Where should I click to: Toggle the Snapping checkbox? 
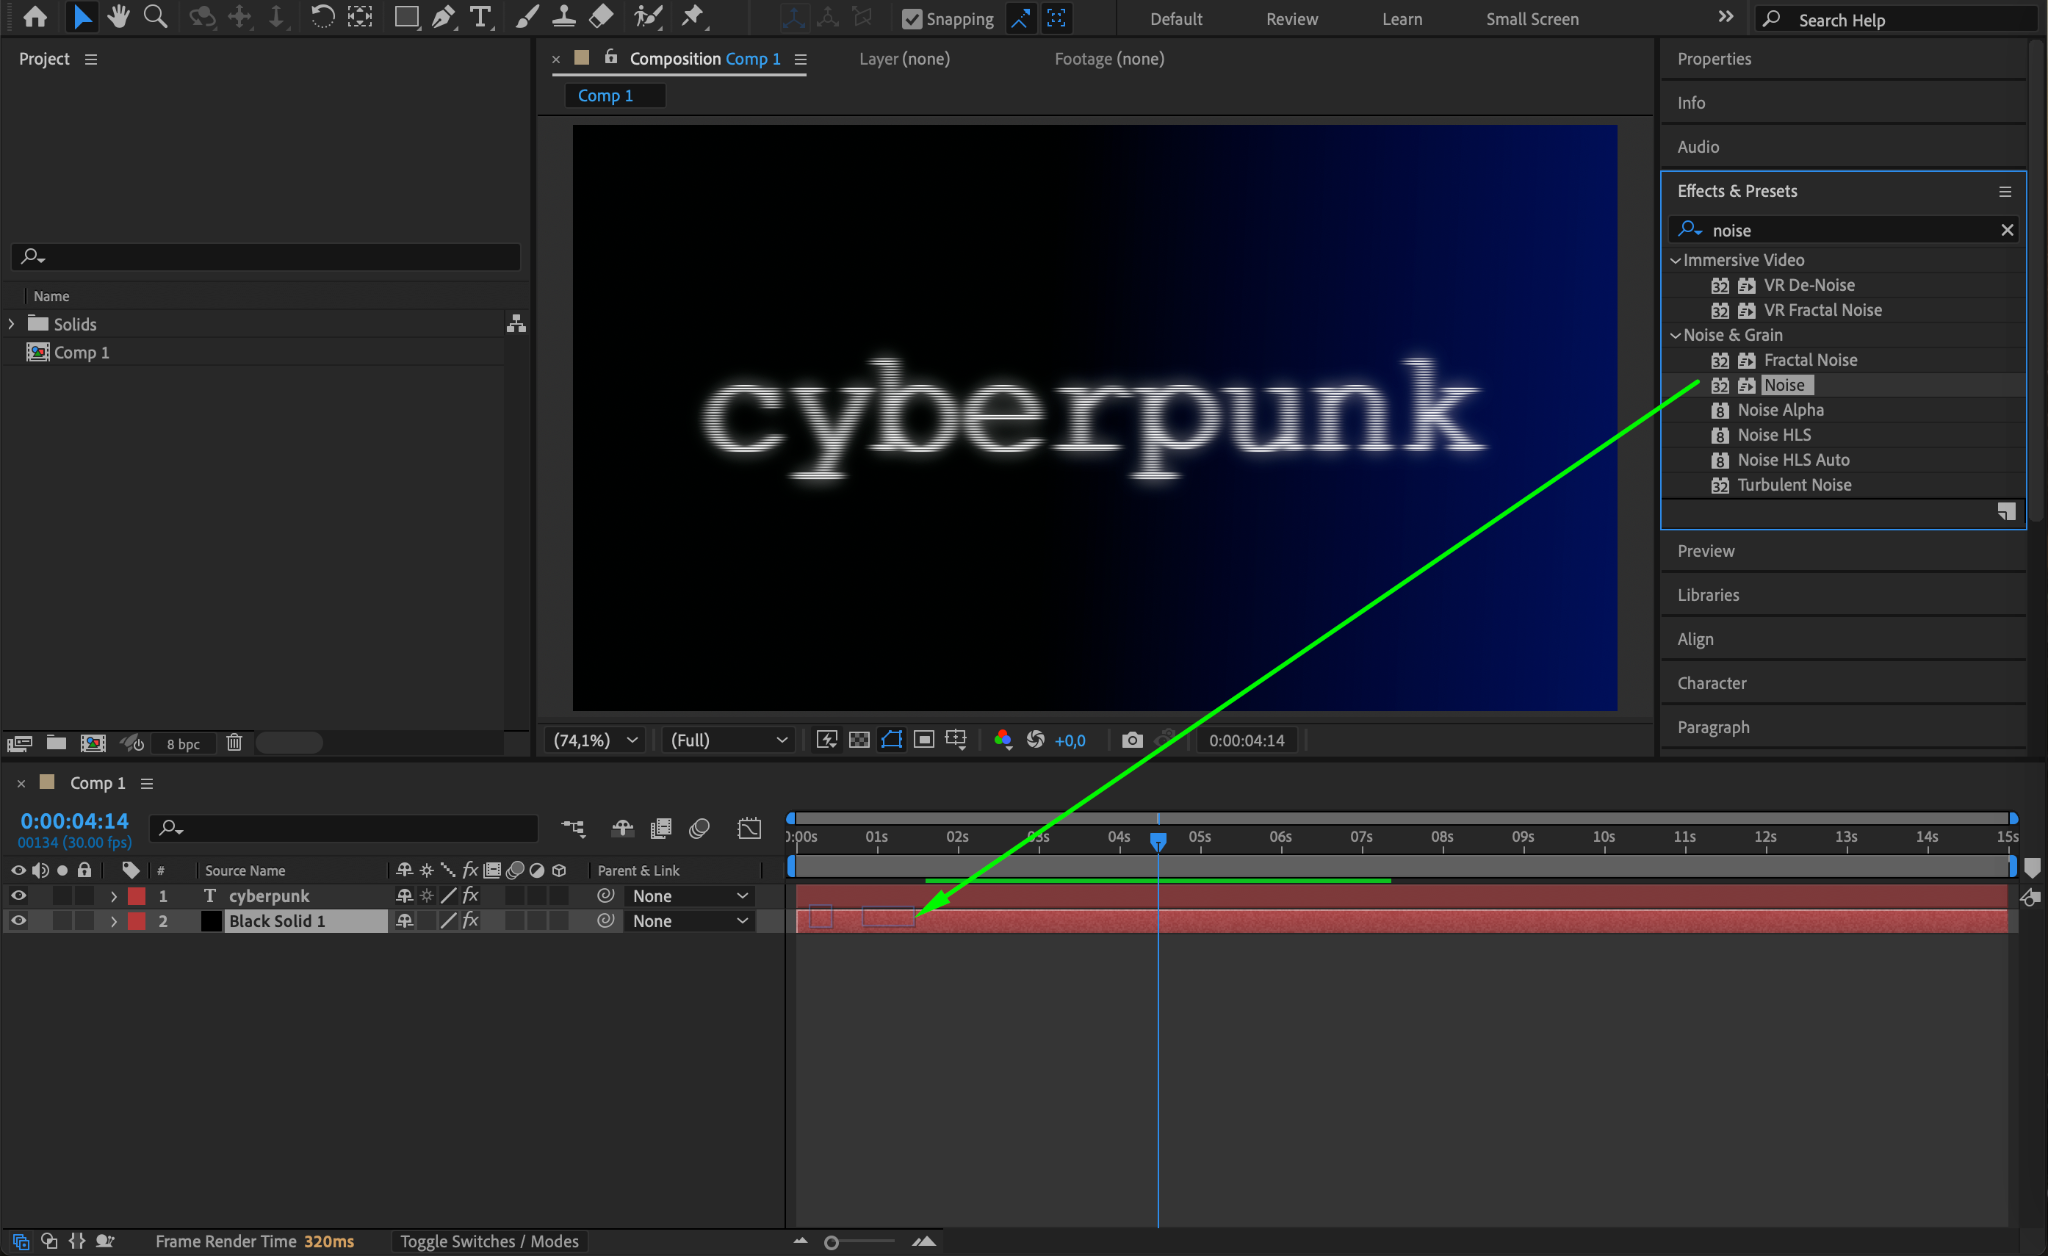tap(911, 19)
